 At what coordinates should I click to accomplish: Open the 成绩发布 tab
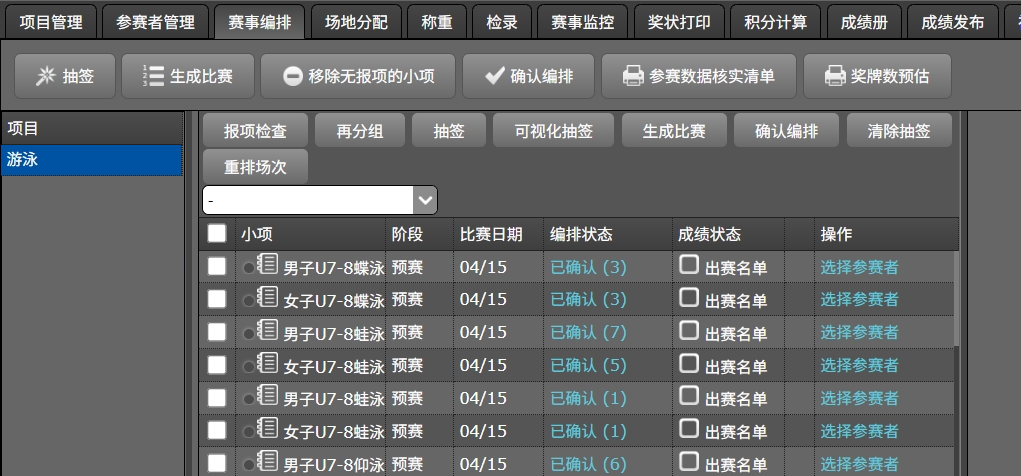click(x=952, y=21)
